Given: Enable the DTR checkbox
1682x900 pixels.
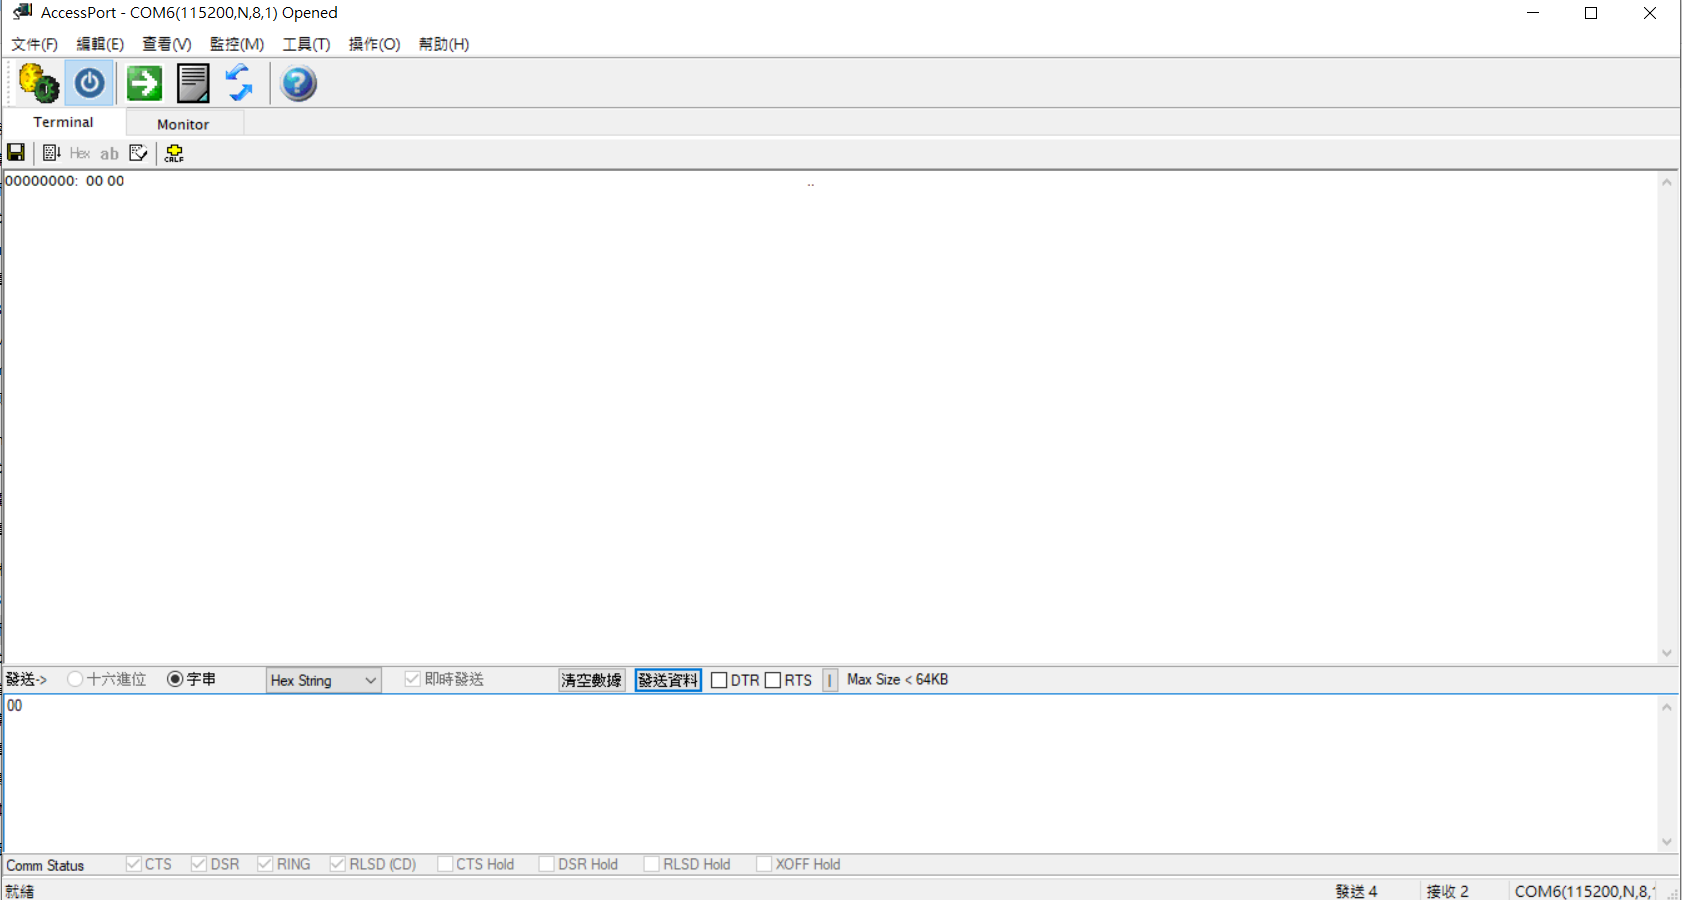Looking at the screenshot, I should coord(719,680).
